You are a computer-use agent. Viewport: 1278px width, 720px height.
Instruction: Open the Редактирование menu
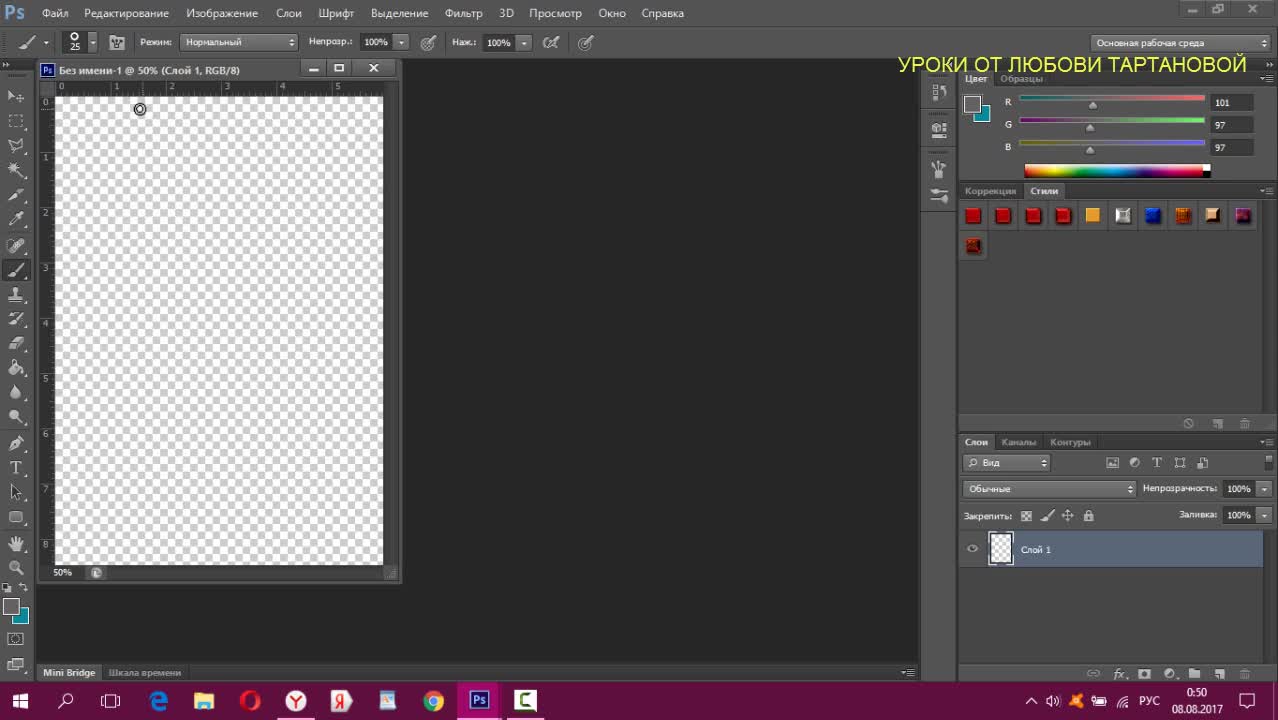(x=126, y=13)
